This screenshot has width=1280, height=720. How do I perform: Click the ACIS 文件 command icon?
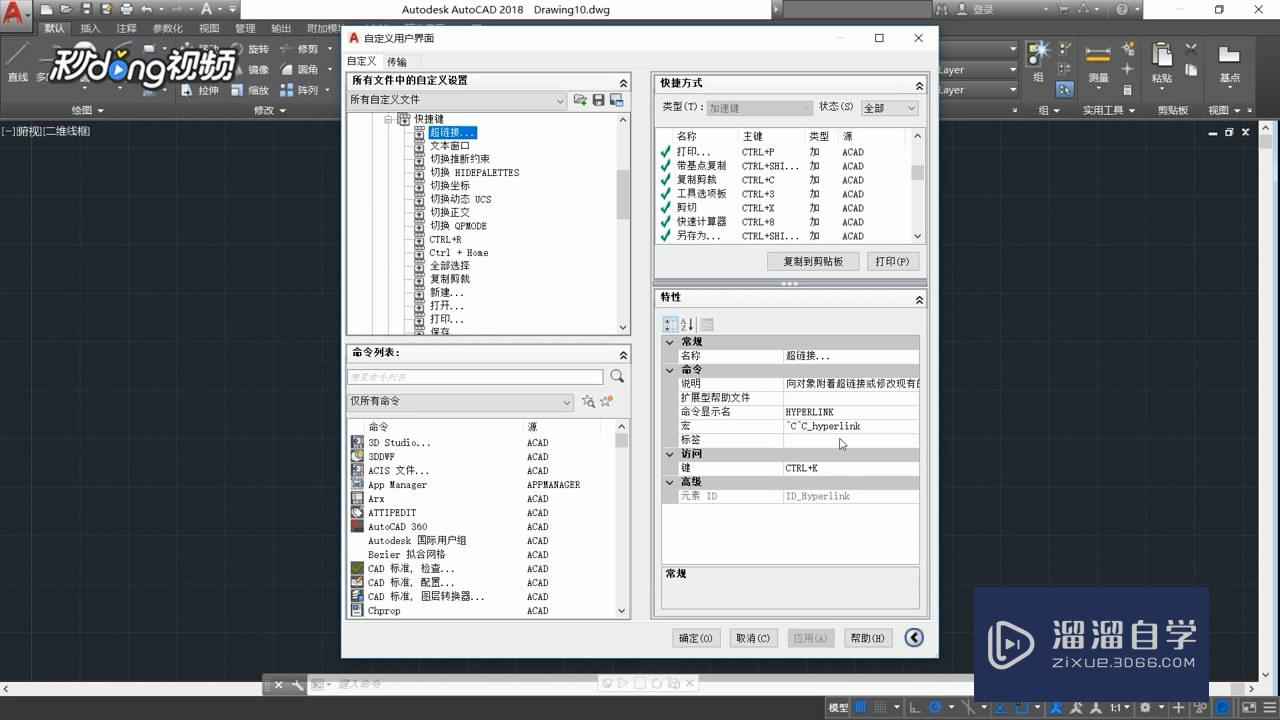pos(358,470)
